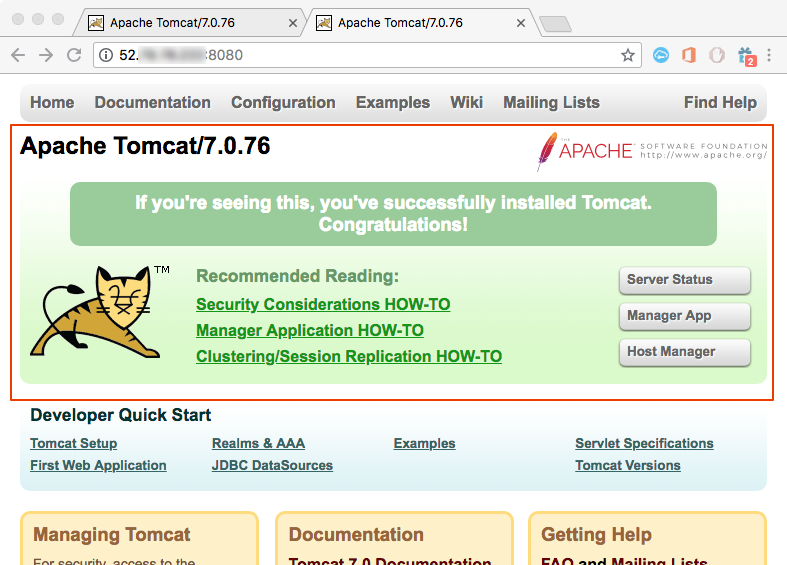Focus the address bar showing port 8080
The width and height of the screenshot is (787, 565).
pos(367,55)
